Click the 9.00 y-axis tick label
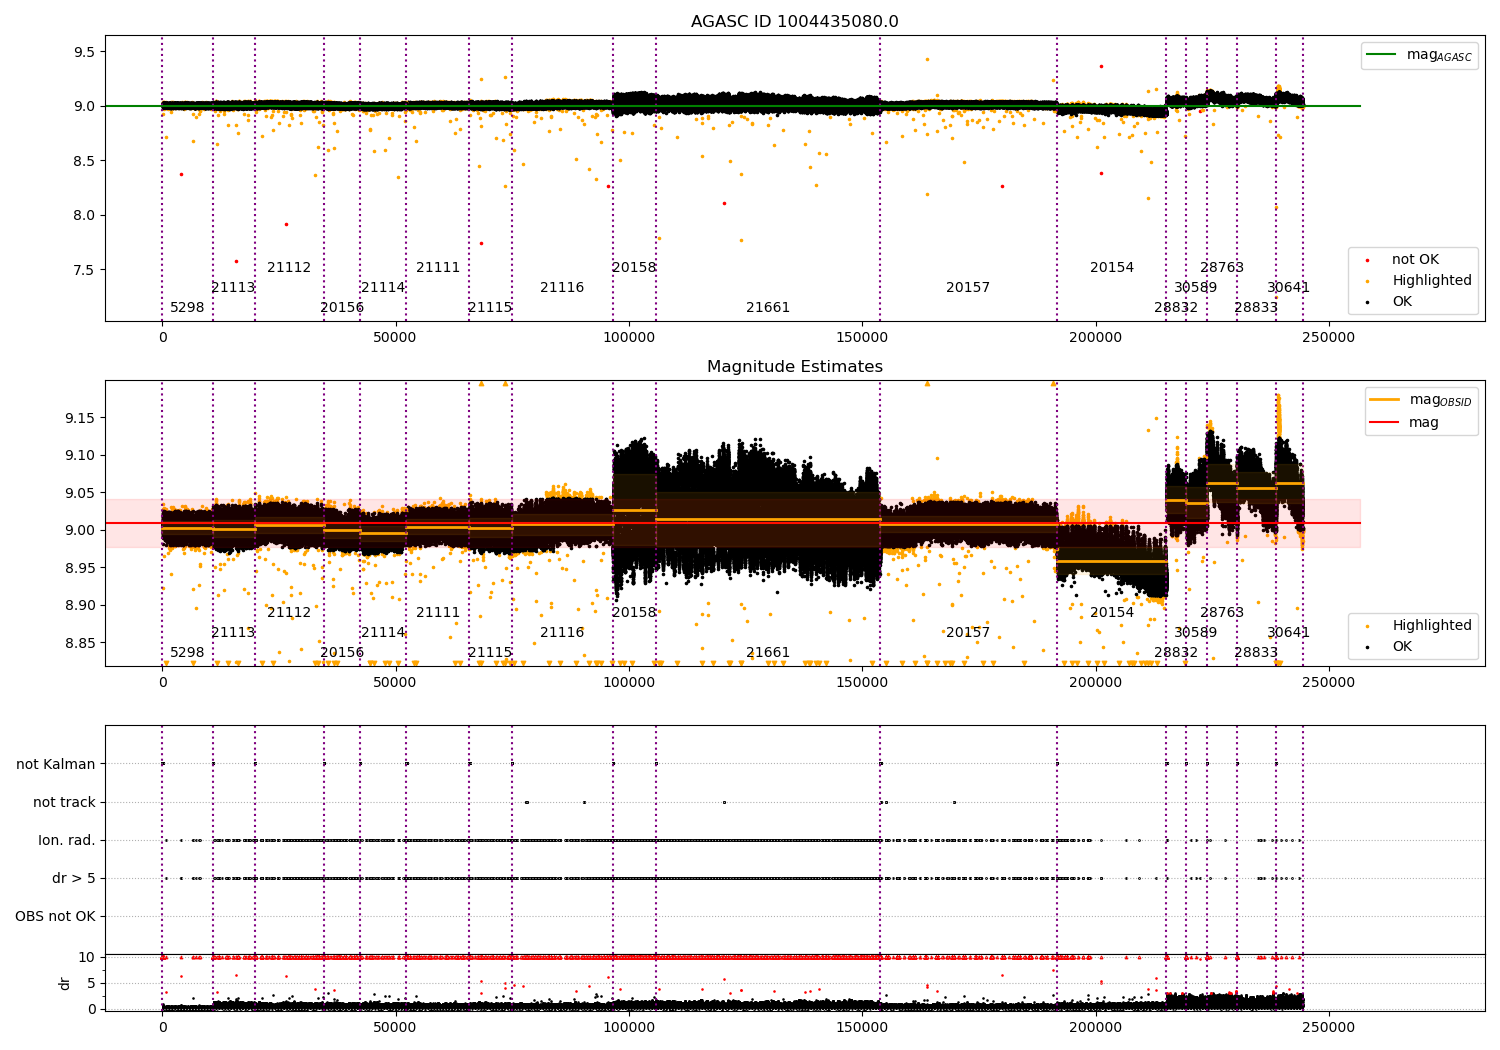Viewport: 1500px width, 1050px height. point(81,531)
